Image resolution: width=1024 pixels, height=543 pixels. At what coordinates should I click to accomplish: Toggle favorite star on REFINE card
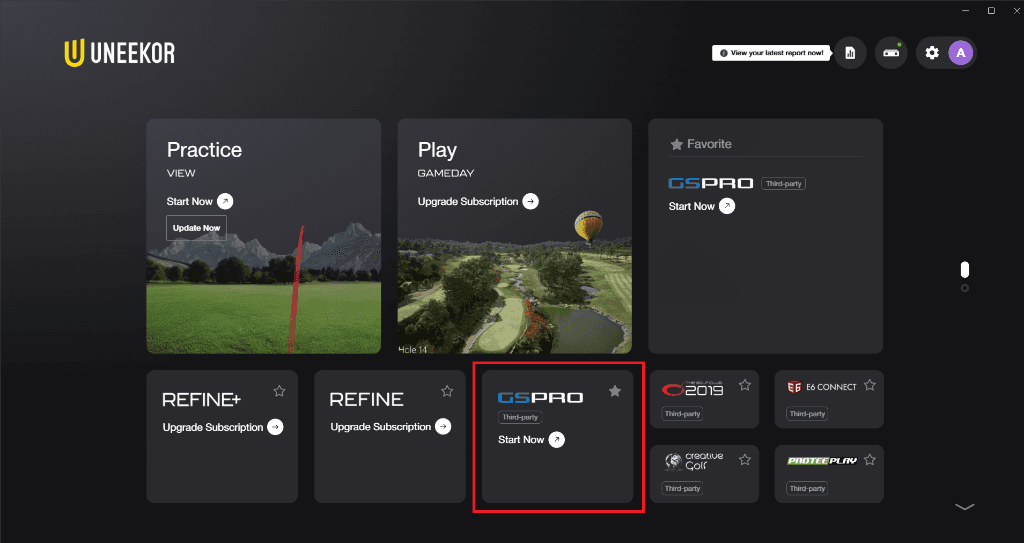point(447,391)
